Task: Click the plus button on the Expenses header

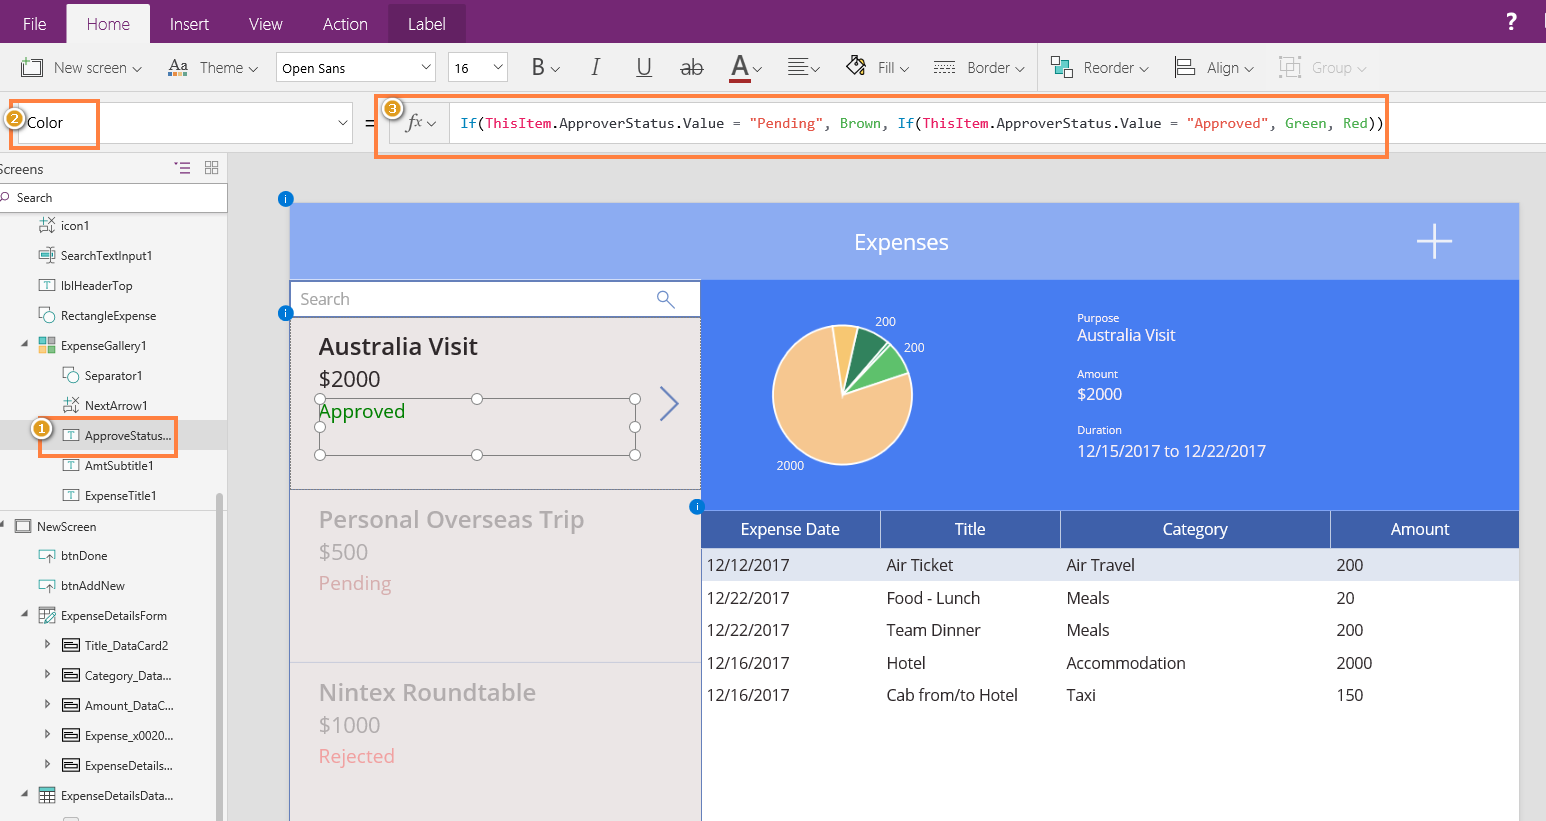Action: pos(1434,241)
